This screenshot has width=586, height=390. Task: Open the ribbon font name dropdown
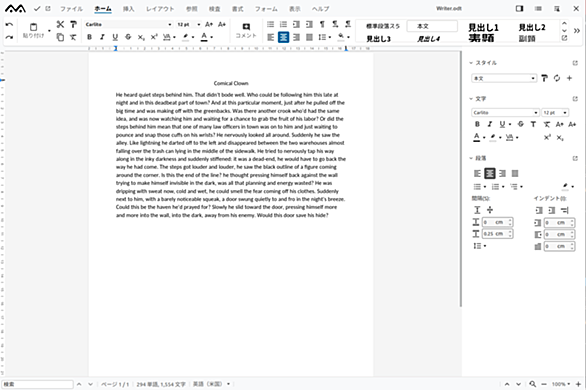170,25
